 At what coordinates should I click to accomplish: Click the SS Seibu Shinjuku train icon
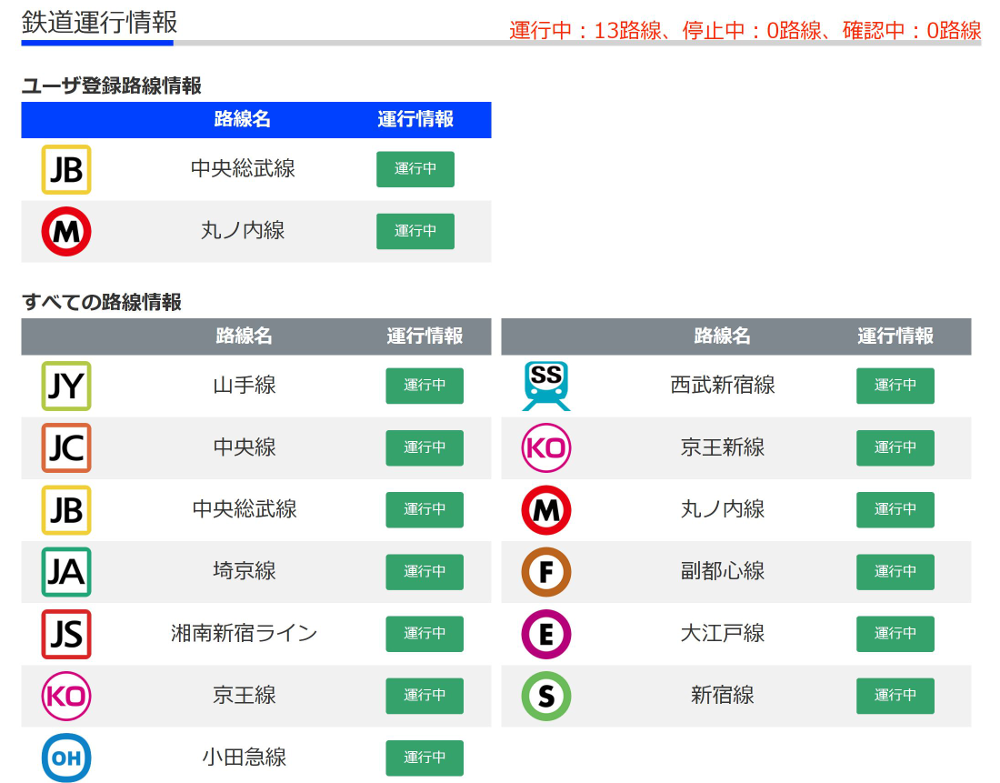point(547,386)
